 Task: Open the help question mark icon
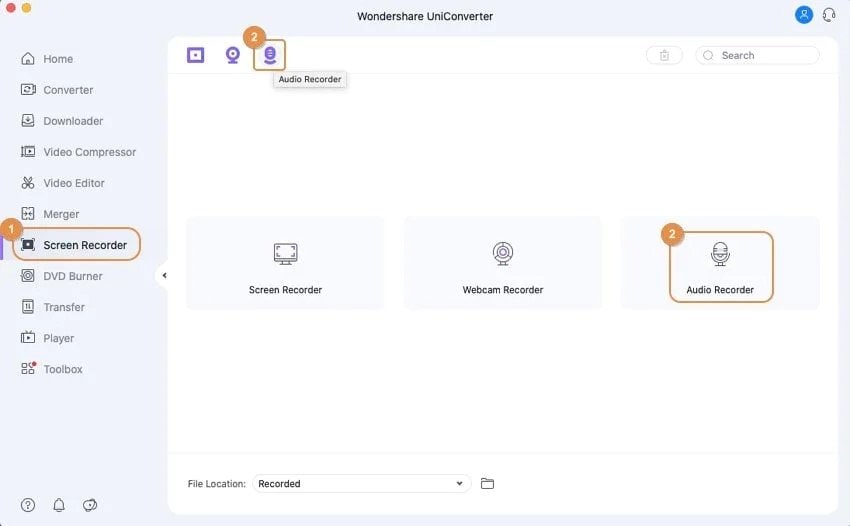click(28, 505)
